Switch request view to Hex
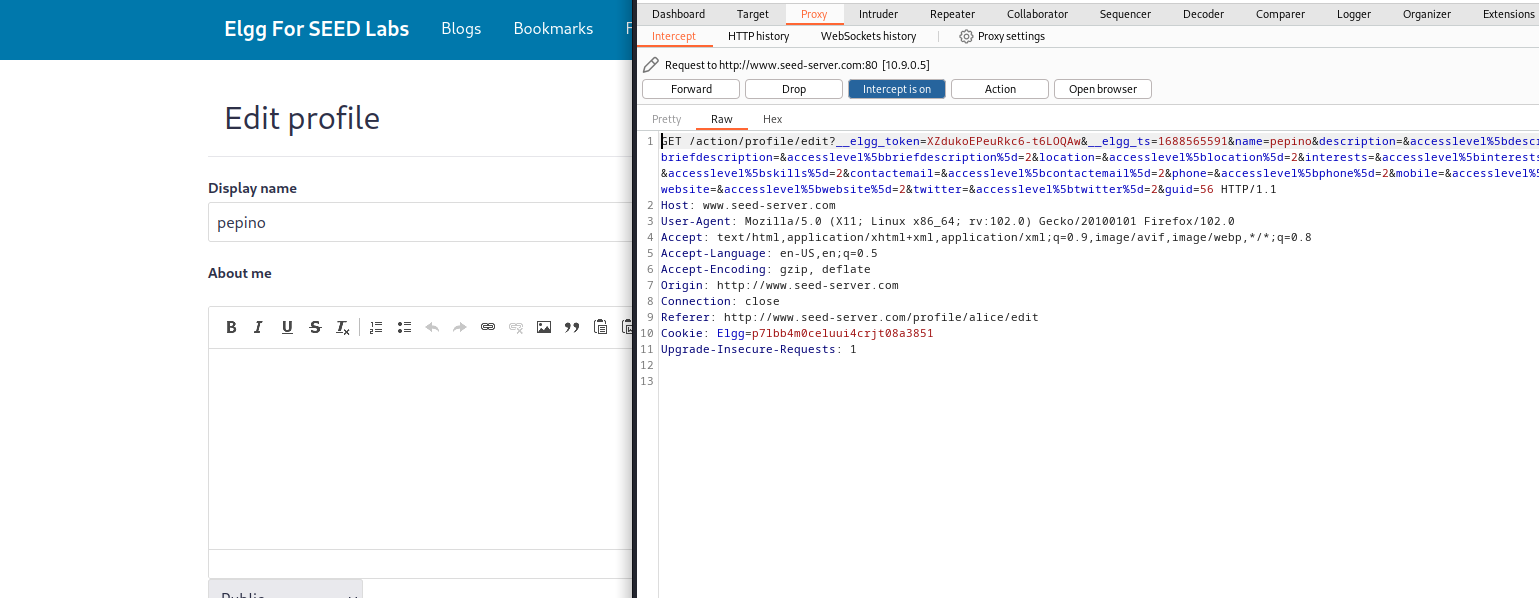1539x598 pixels. tap(773, 119)
